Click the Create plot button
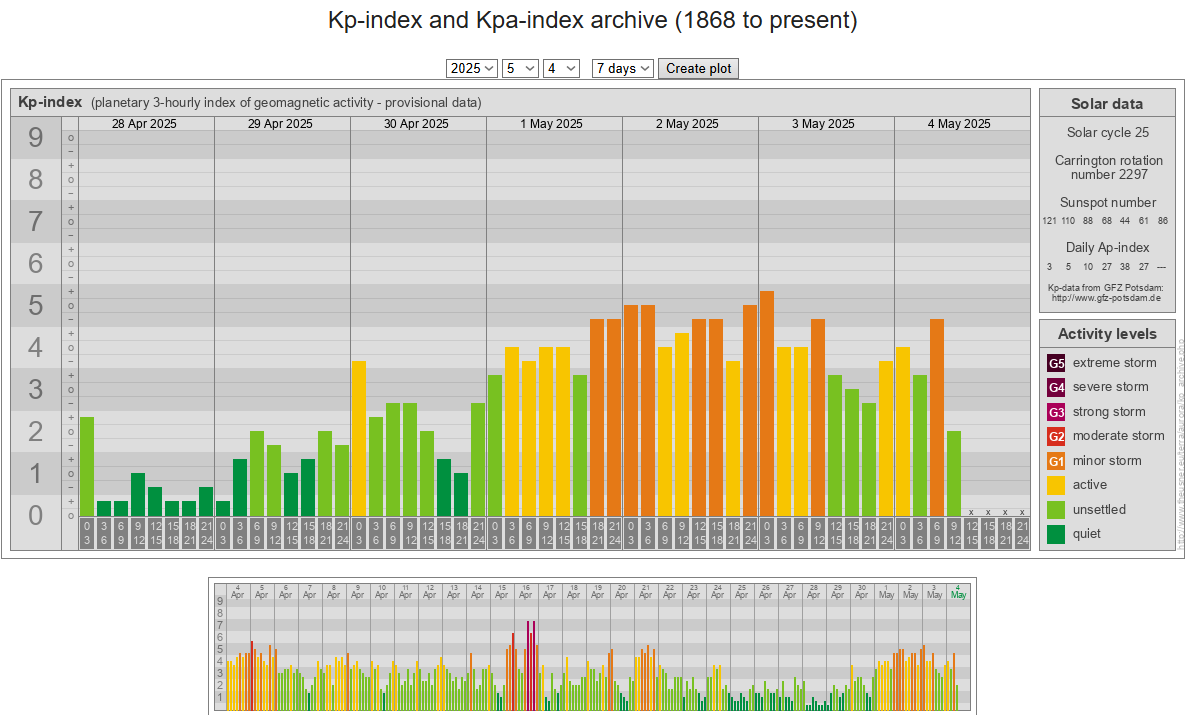The width and height of the screenshot is (1185, 715). (x=698, y=68)
